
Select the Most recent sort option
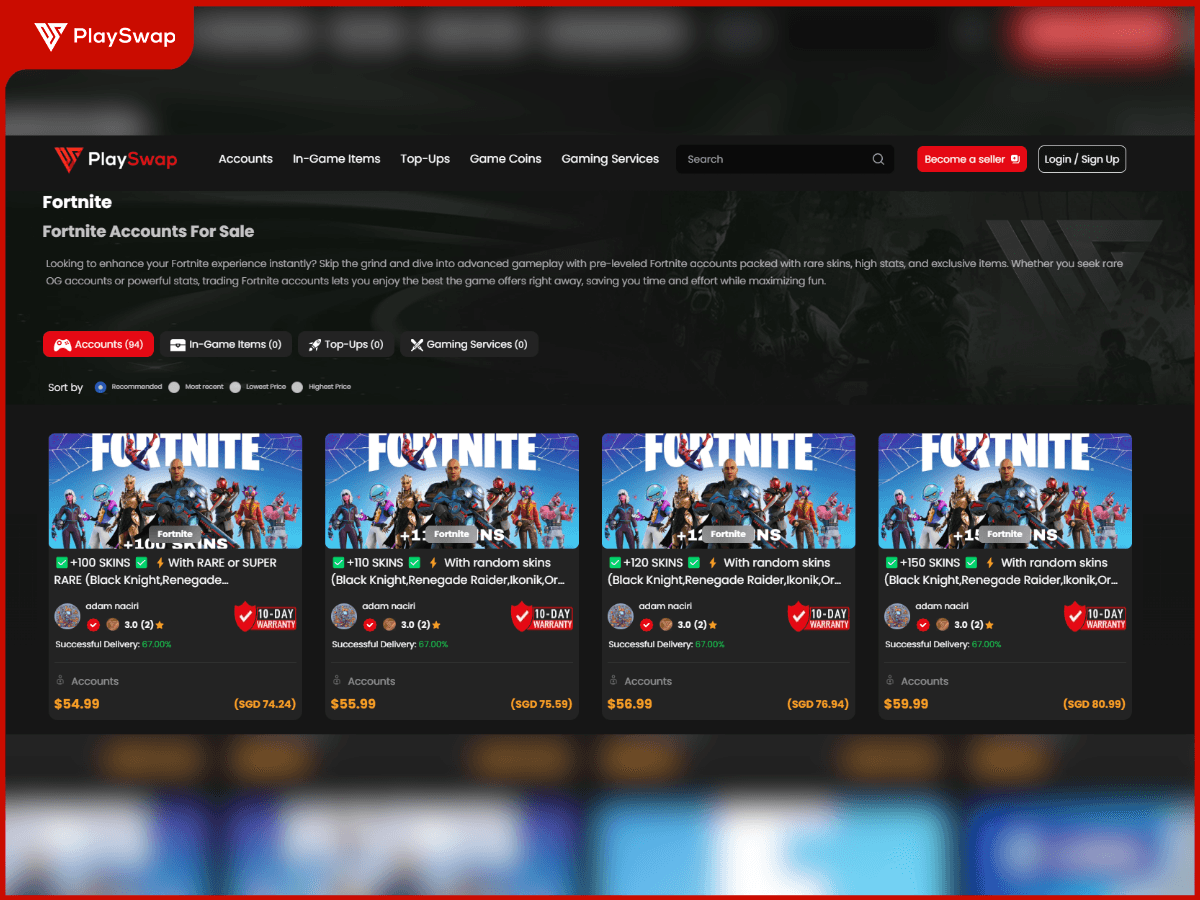pos(174,387)
